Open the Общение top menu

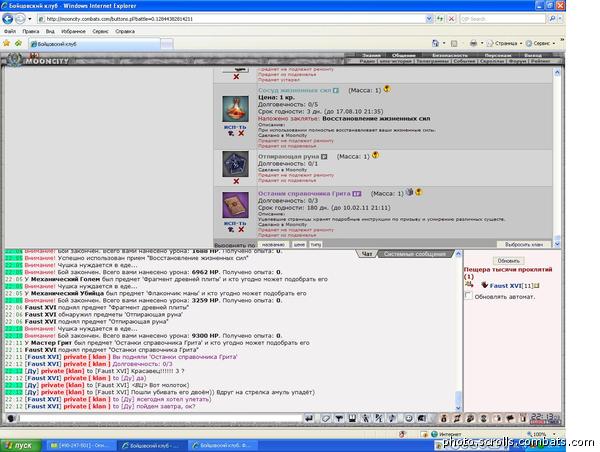pyautogui.click(x=403, y=55)
